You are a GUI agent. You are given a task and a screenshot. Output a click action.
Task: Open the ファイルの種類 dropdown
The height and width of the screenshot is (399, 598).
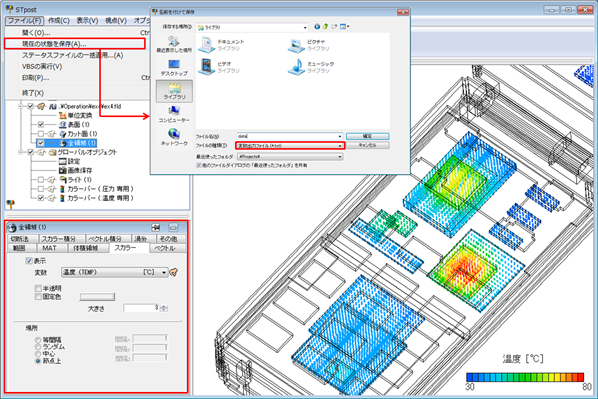(x=290, y=145)
